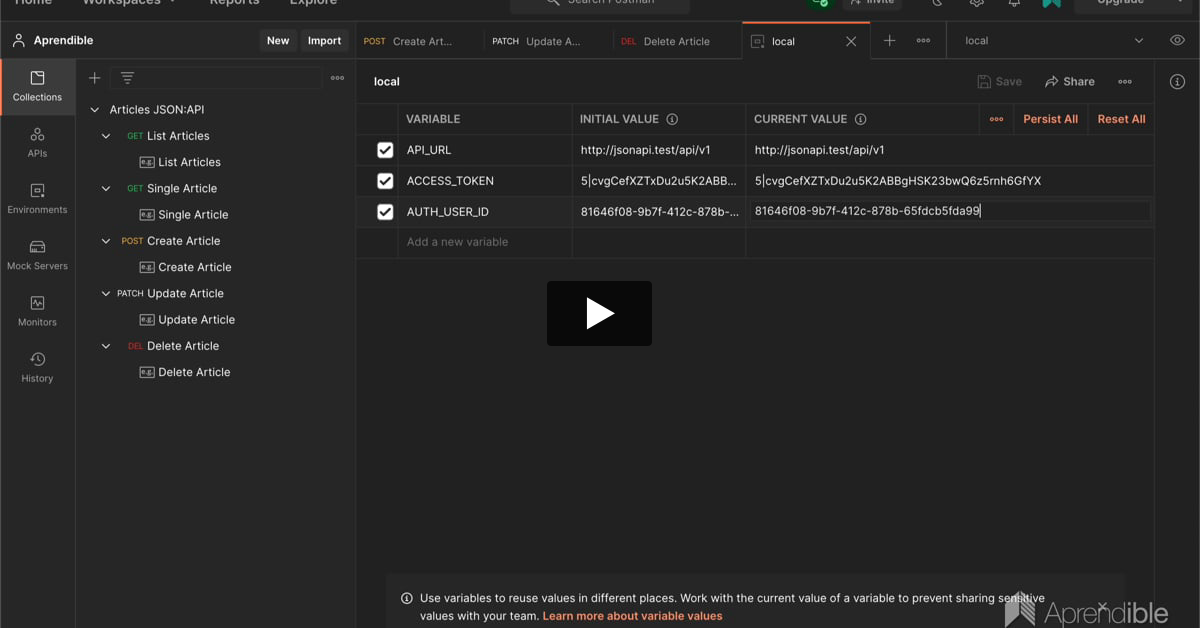Click the API_URL current value cell
This screenshot has height=628, width=1200.
coord(950,150)
